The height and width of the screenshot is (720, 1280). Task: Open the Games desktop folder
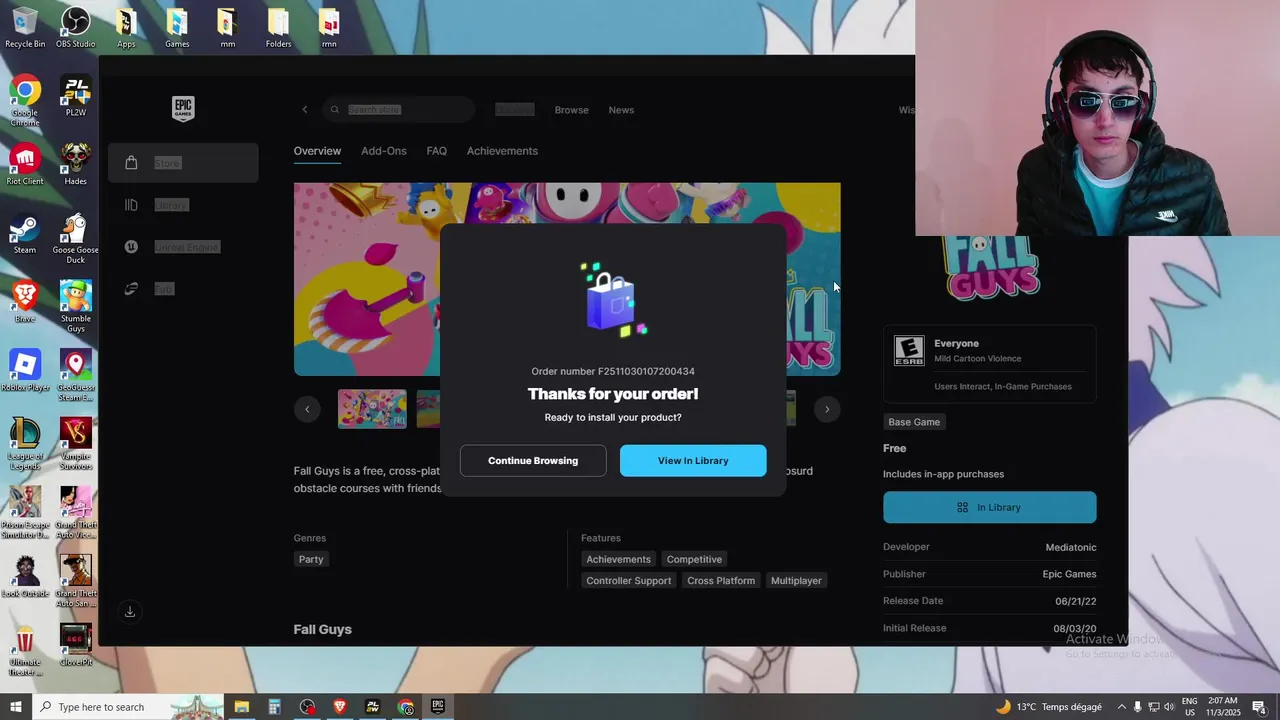click(177, 28)
